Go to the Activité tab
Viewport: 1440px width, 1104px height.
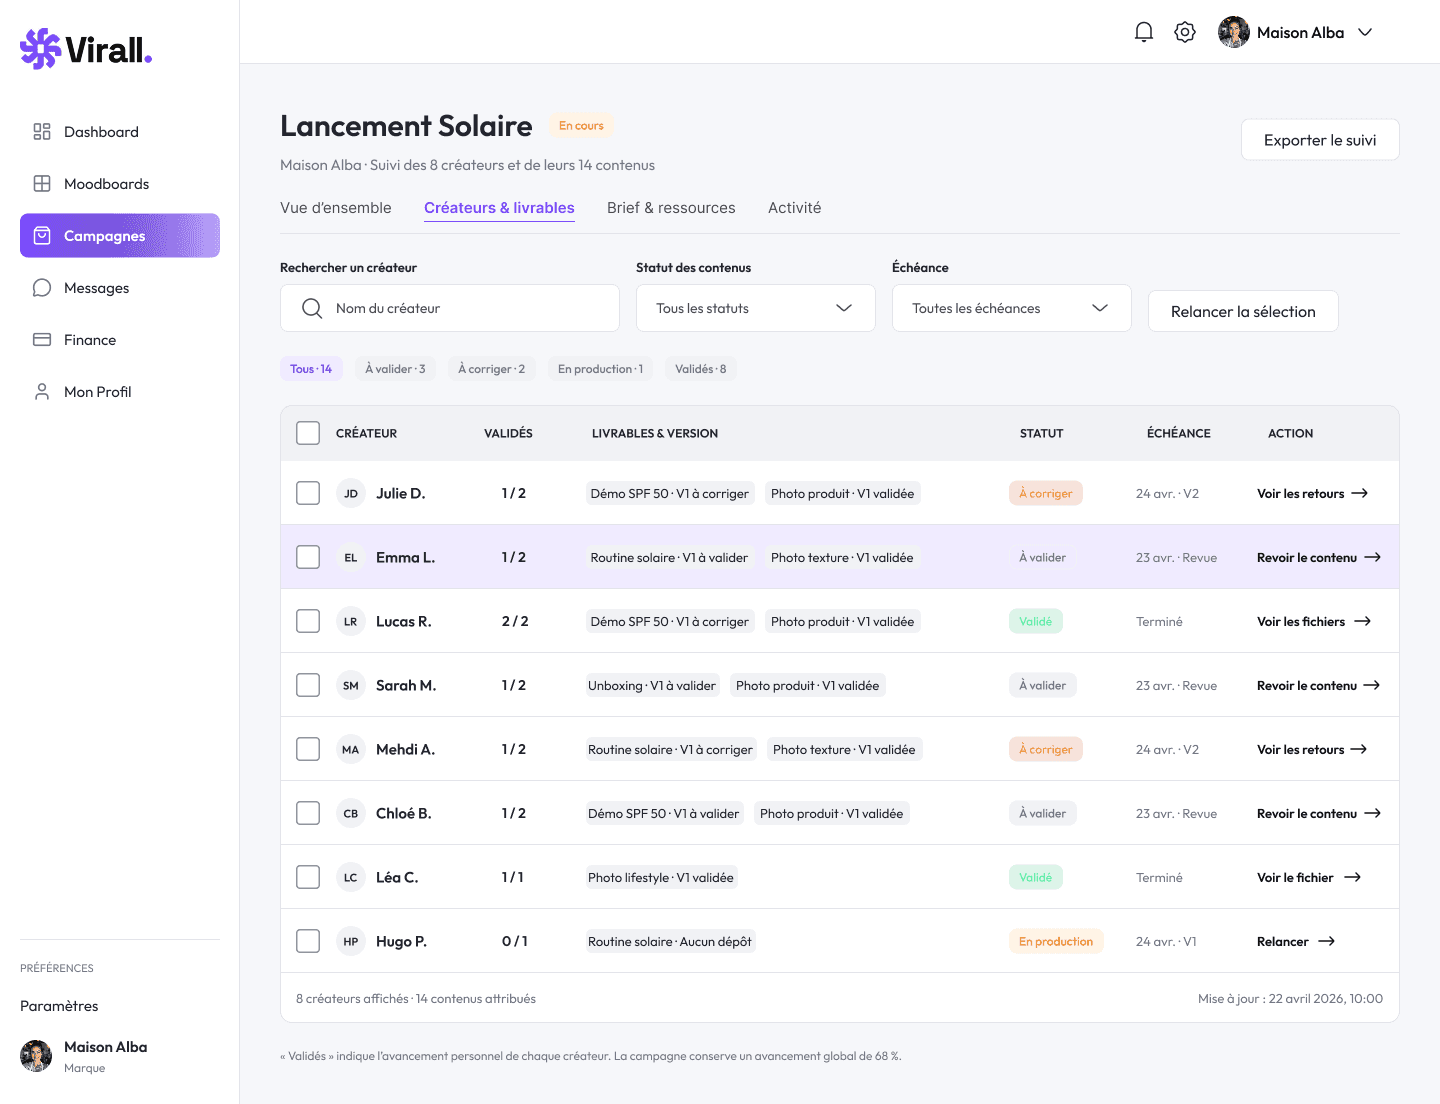[x=795, y=208]
